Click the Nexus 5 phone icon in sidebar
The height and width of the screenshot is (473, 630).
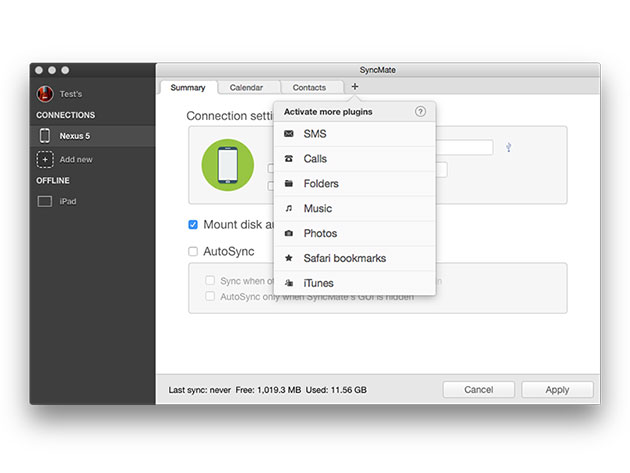click(45, 136)
